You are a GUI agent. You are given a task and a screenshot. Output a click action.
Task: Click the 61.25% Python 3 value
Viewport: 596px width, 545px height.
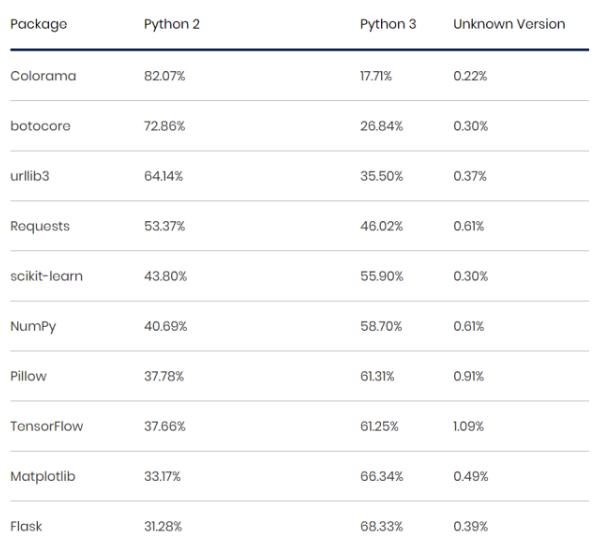pos(379,426)
